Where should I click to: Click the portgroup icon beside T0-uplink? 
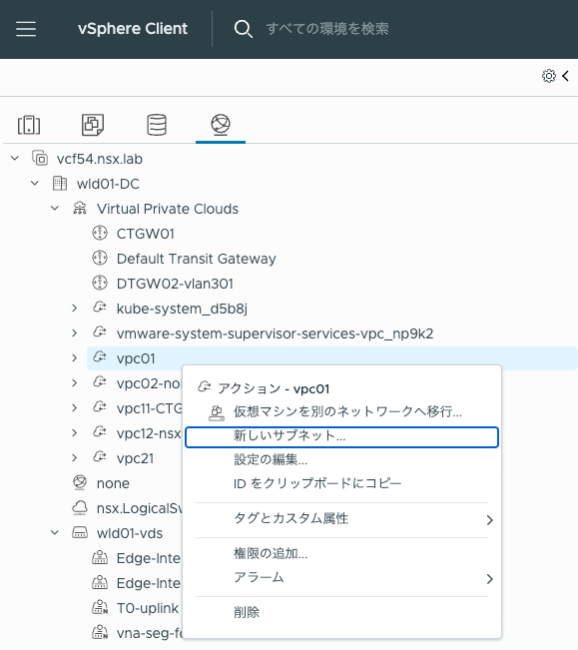pos(100,607)
